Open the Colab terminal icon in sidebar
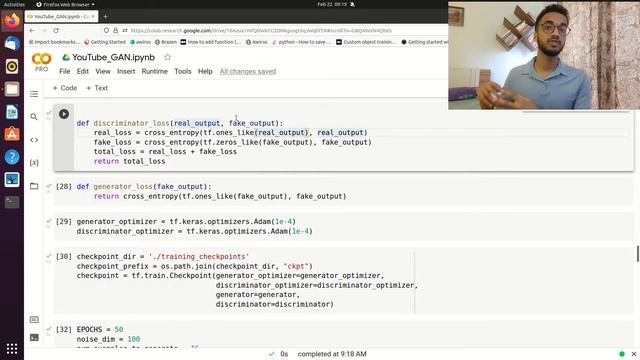Screen dimensions: 640x360 click(x=34, y=338)
